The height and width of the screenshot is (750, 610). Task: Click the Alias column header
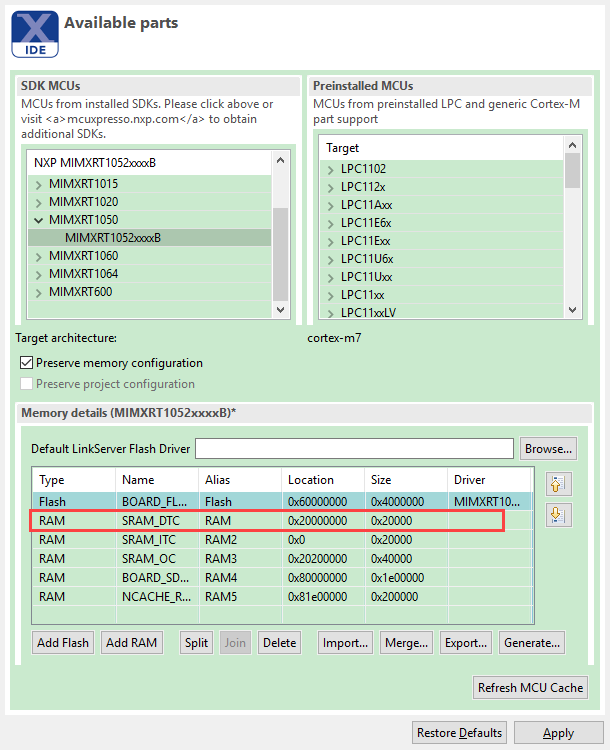coord(240,480)
